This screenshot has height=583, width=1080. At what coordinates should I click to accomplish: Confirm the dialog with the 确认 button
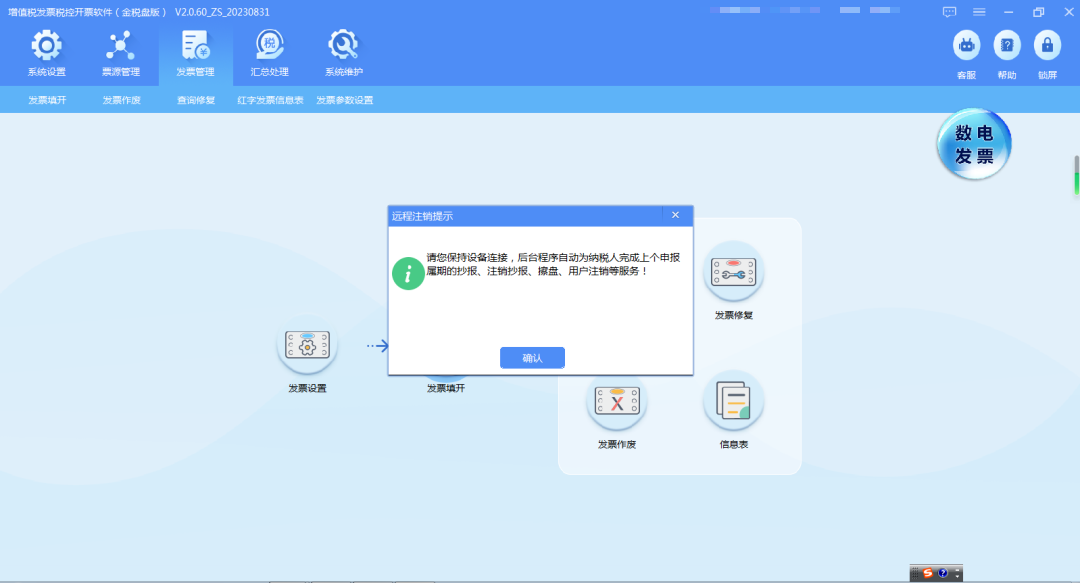point(532,358)
